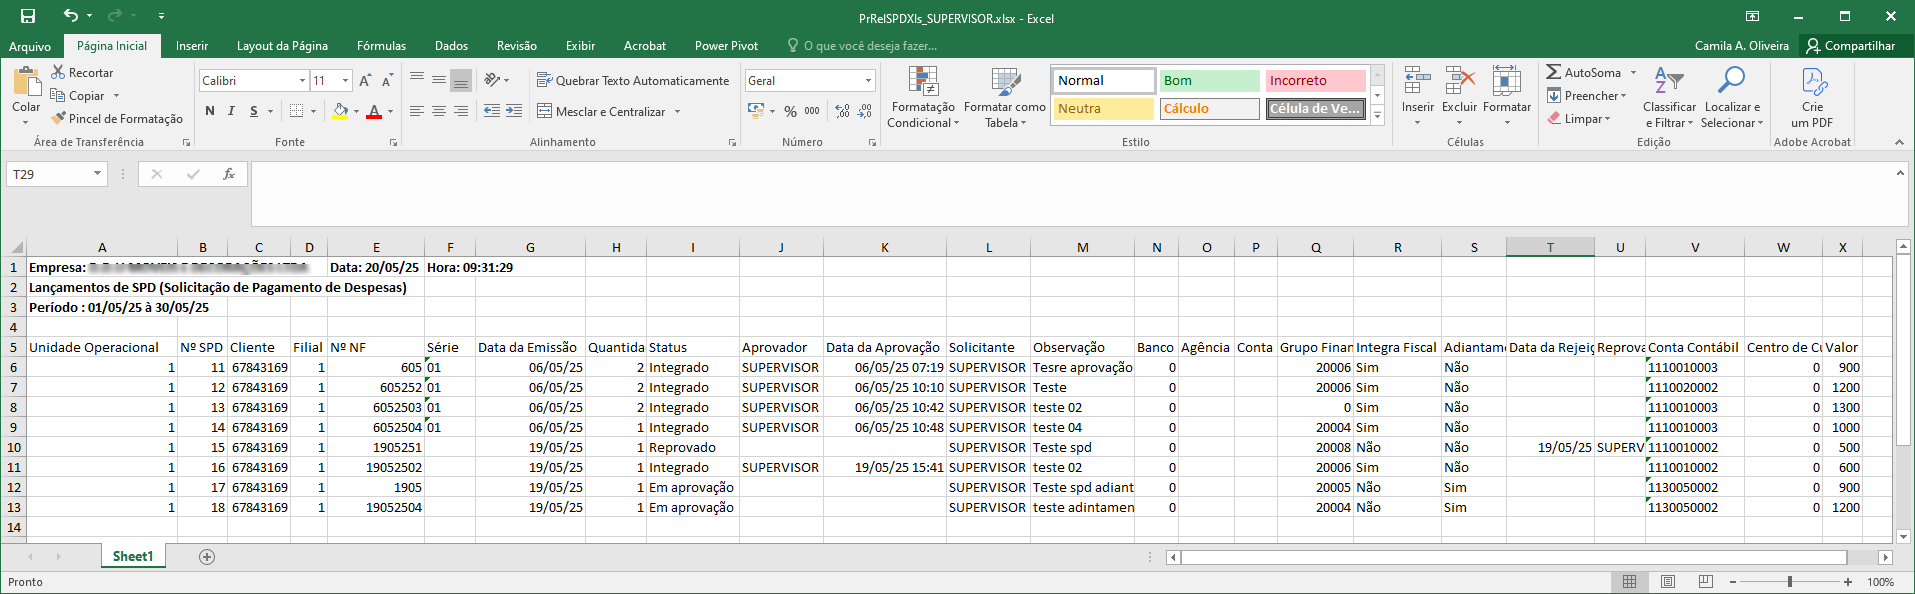Add new sheet with plus icon
The image size is (1915, 594).
pyautogui.click(x=207, y=557)
